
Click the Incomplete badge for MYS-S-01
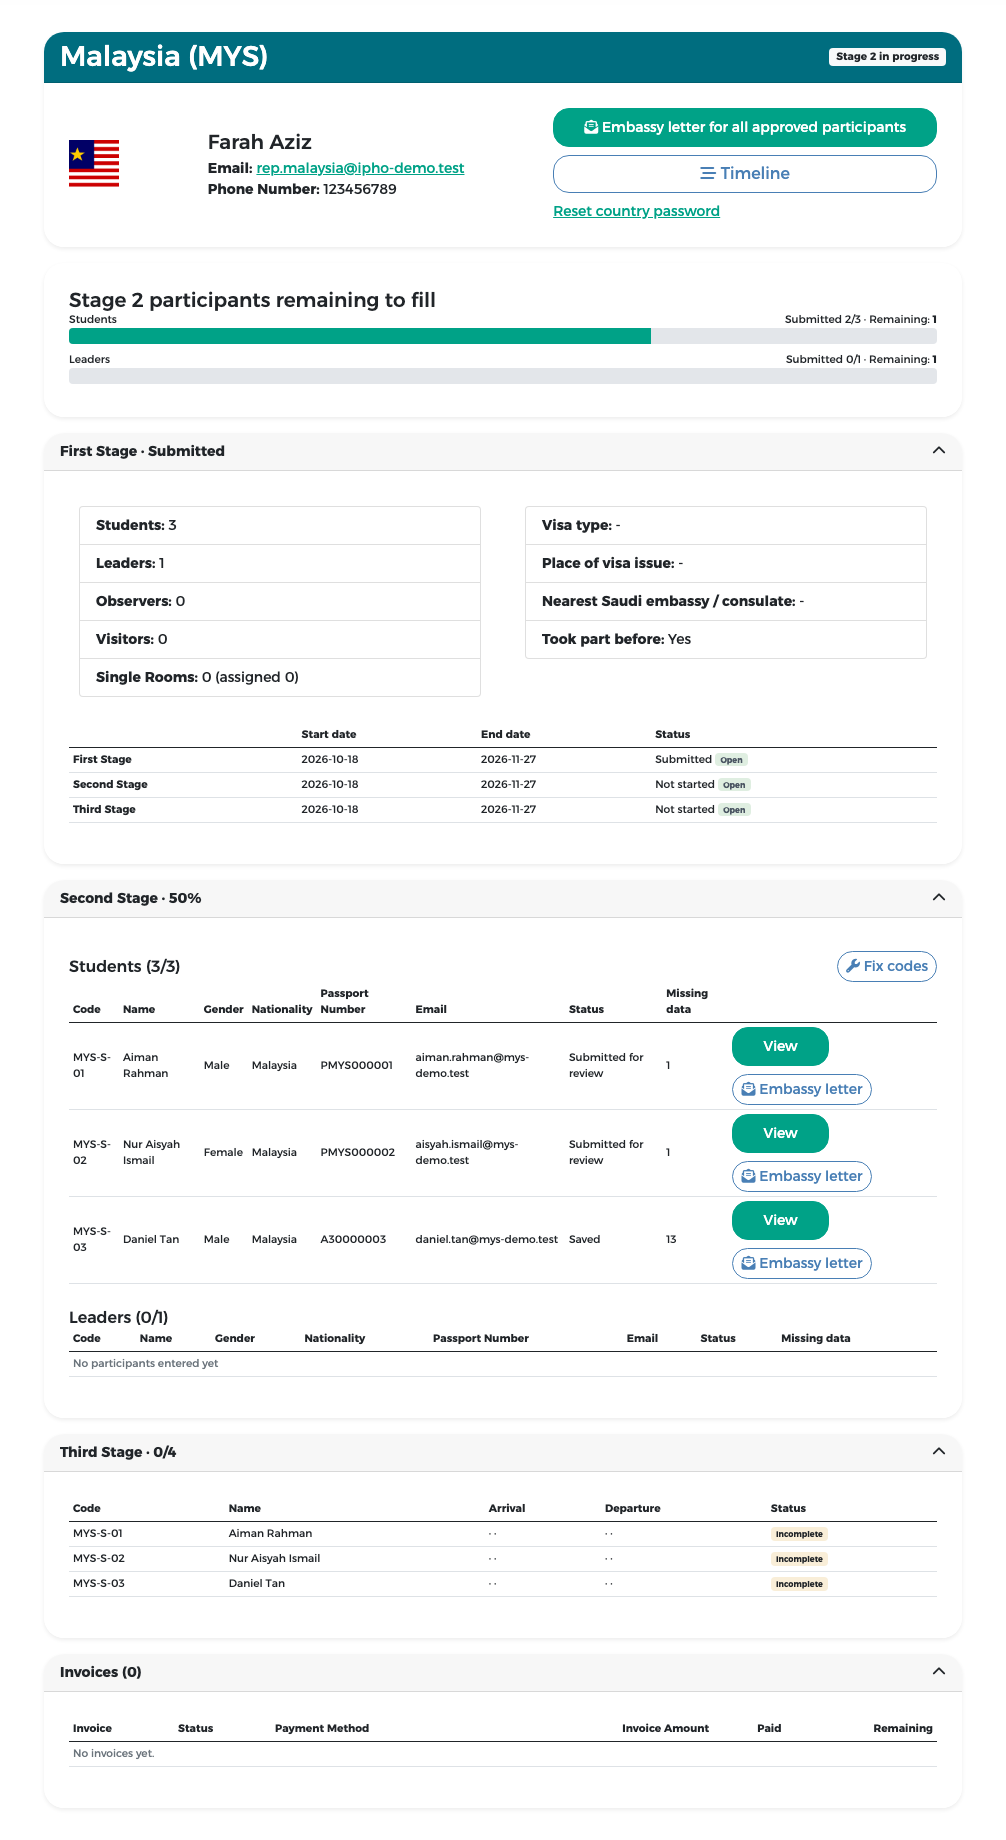[800, 1534]
